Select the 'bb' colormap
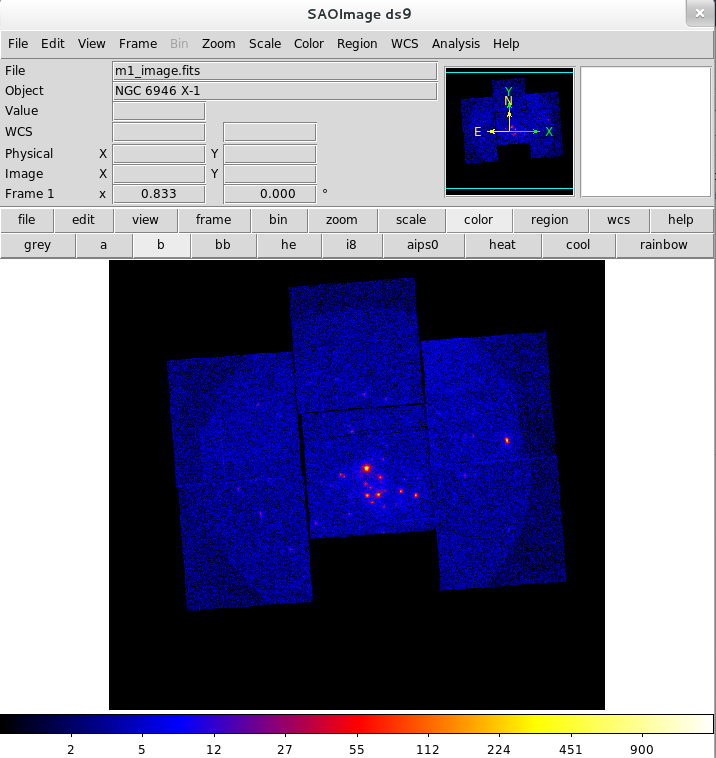Viewport: 716px width, 758px height. [222, 245]
